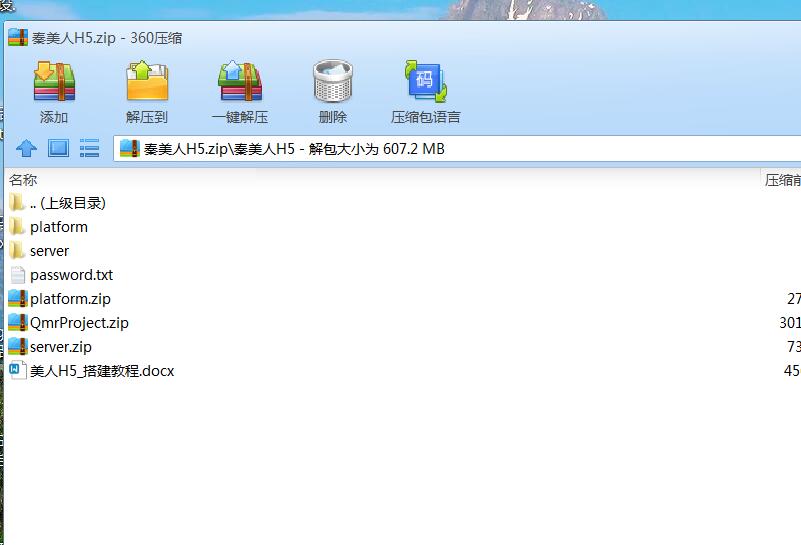801x545 pixels.
Task: Select the 美人H5_搭建教程.docx document
Action: [102, 371]
